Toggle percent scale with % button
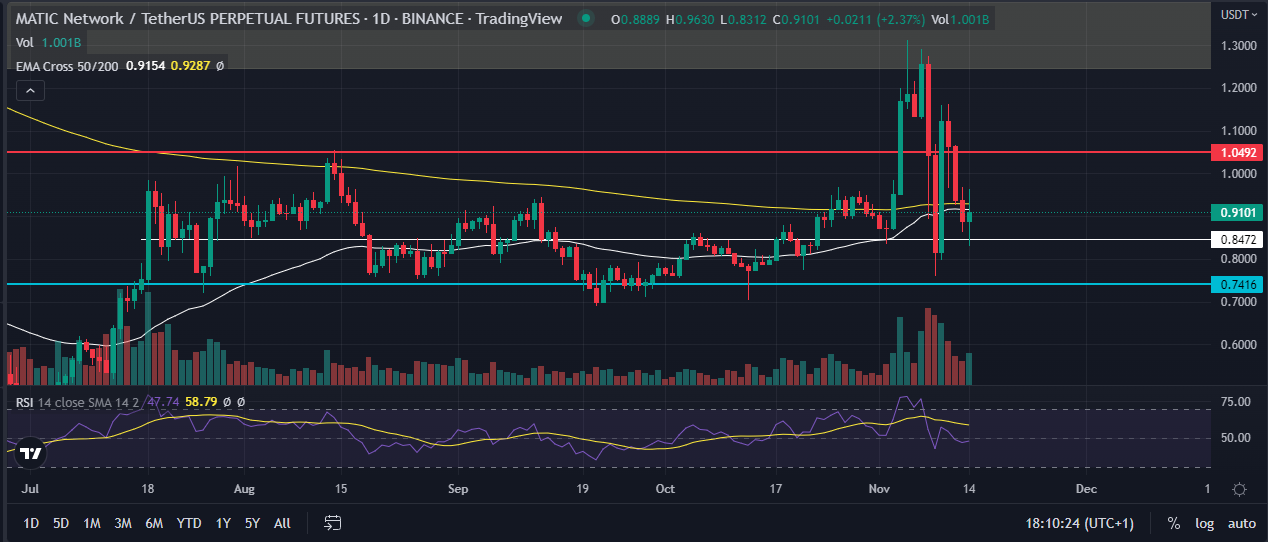Screen dimensions: 1268x542 1173,523
